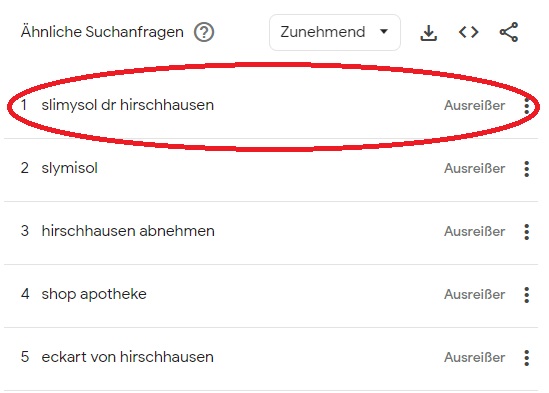549x393 pixels.
Task: Open more options for eckart von hirschhausen
Action: click(527, 358)
